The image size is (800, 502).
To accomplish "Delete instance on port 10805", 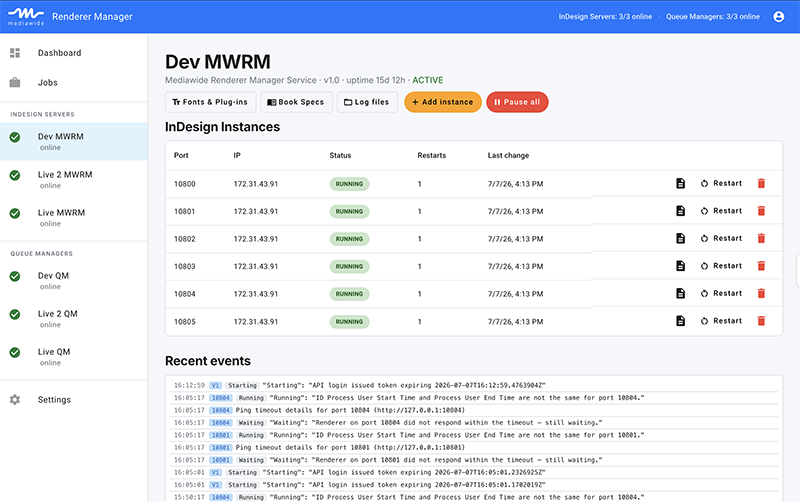I will click(761, 321).
